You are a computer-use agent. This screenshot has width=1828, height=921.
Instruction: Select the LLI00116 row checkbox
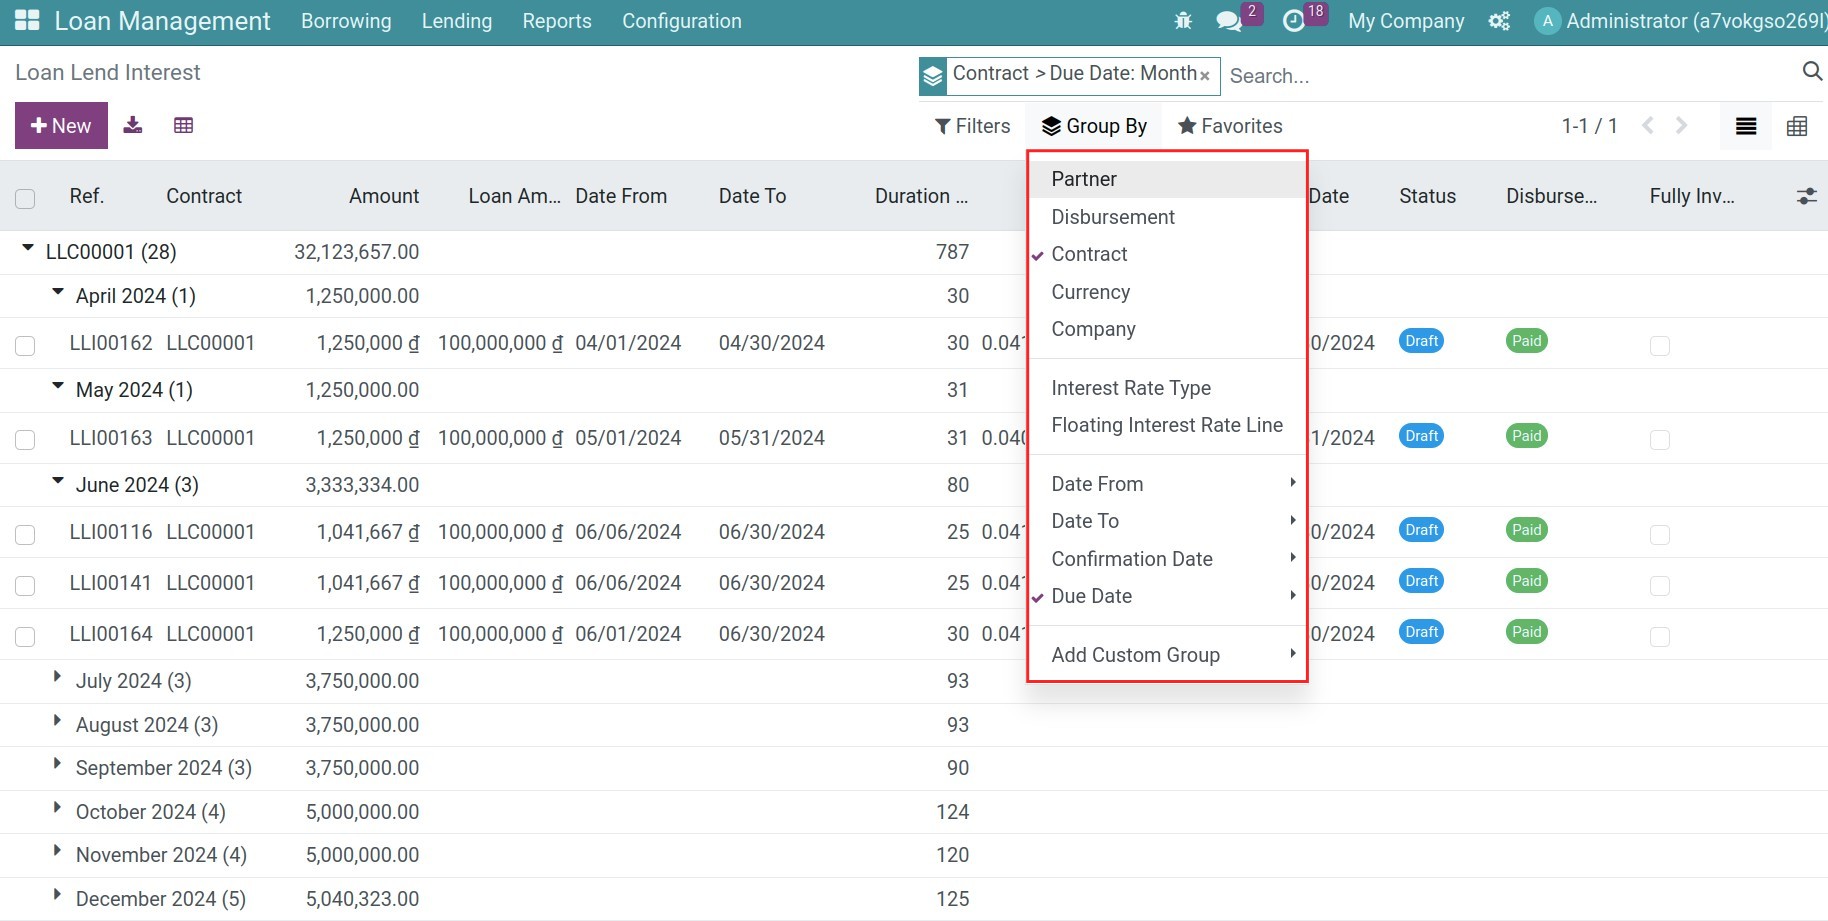[x=25, y=534]
